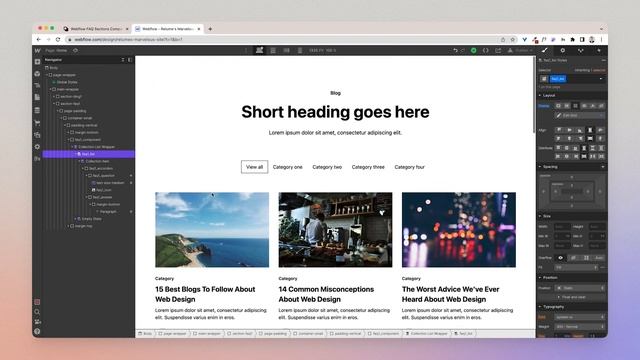This screenshot has width=640, height=360.
Task: Click the undo arrow in top bar
Action: click(x=455, y=50)
